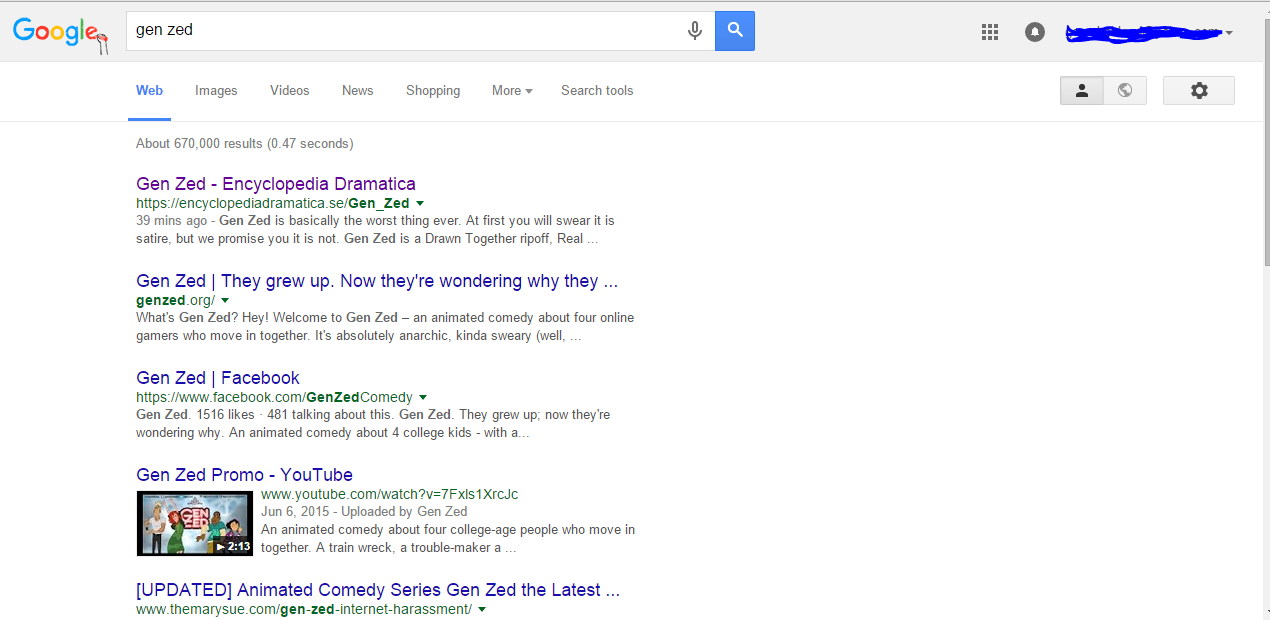Viewport: 1270px width, 620px height.
Task: Click the Google logo
Action: 55,32
